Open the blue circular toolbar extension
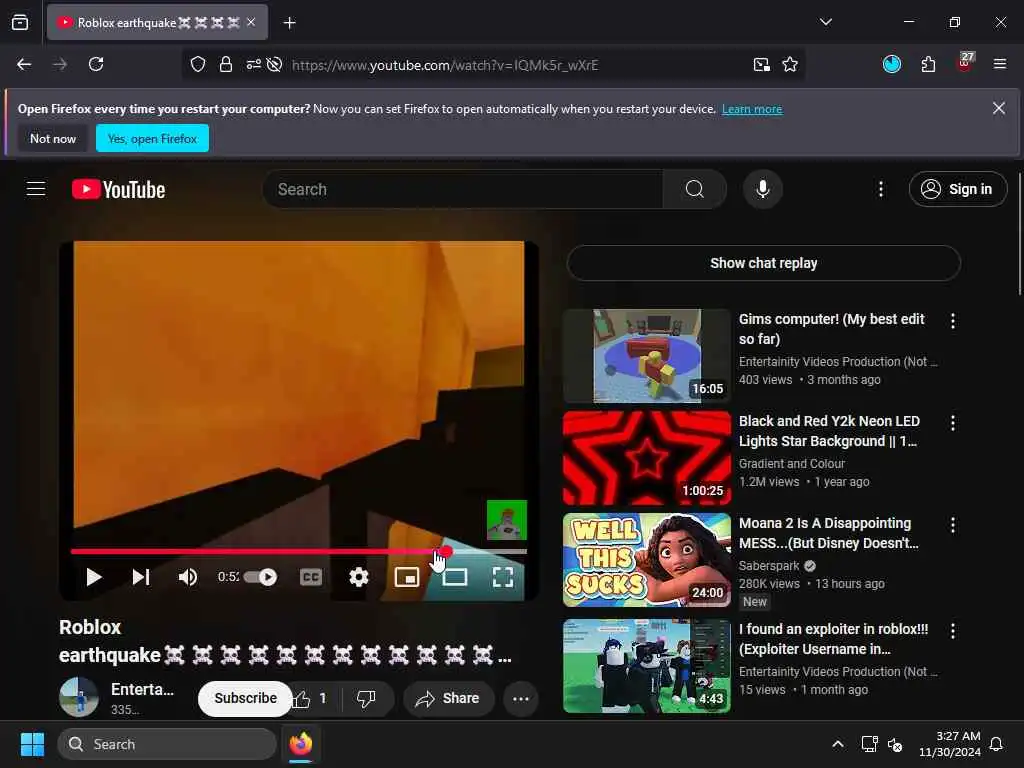The height and width of the screenshot is (768, 1024). (892, 64)
